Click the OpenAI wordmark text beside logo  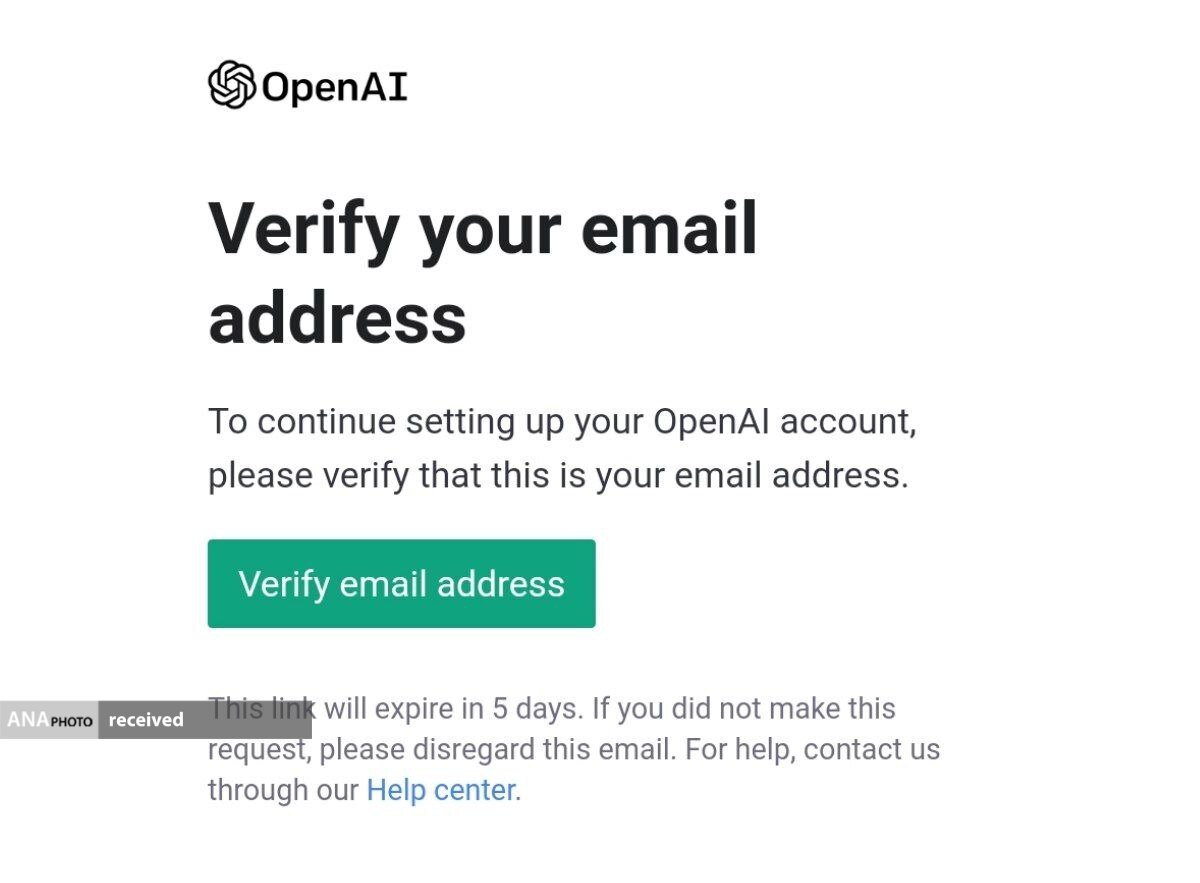334,87
